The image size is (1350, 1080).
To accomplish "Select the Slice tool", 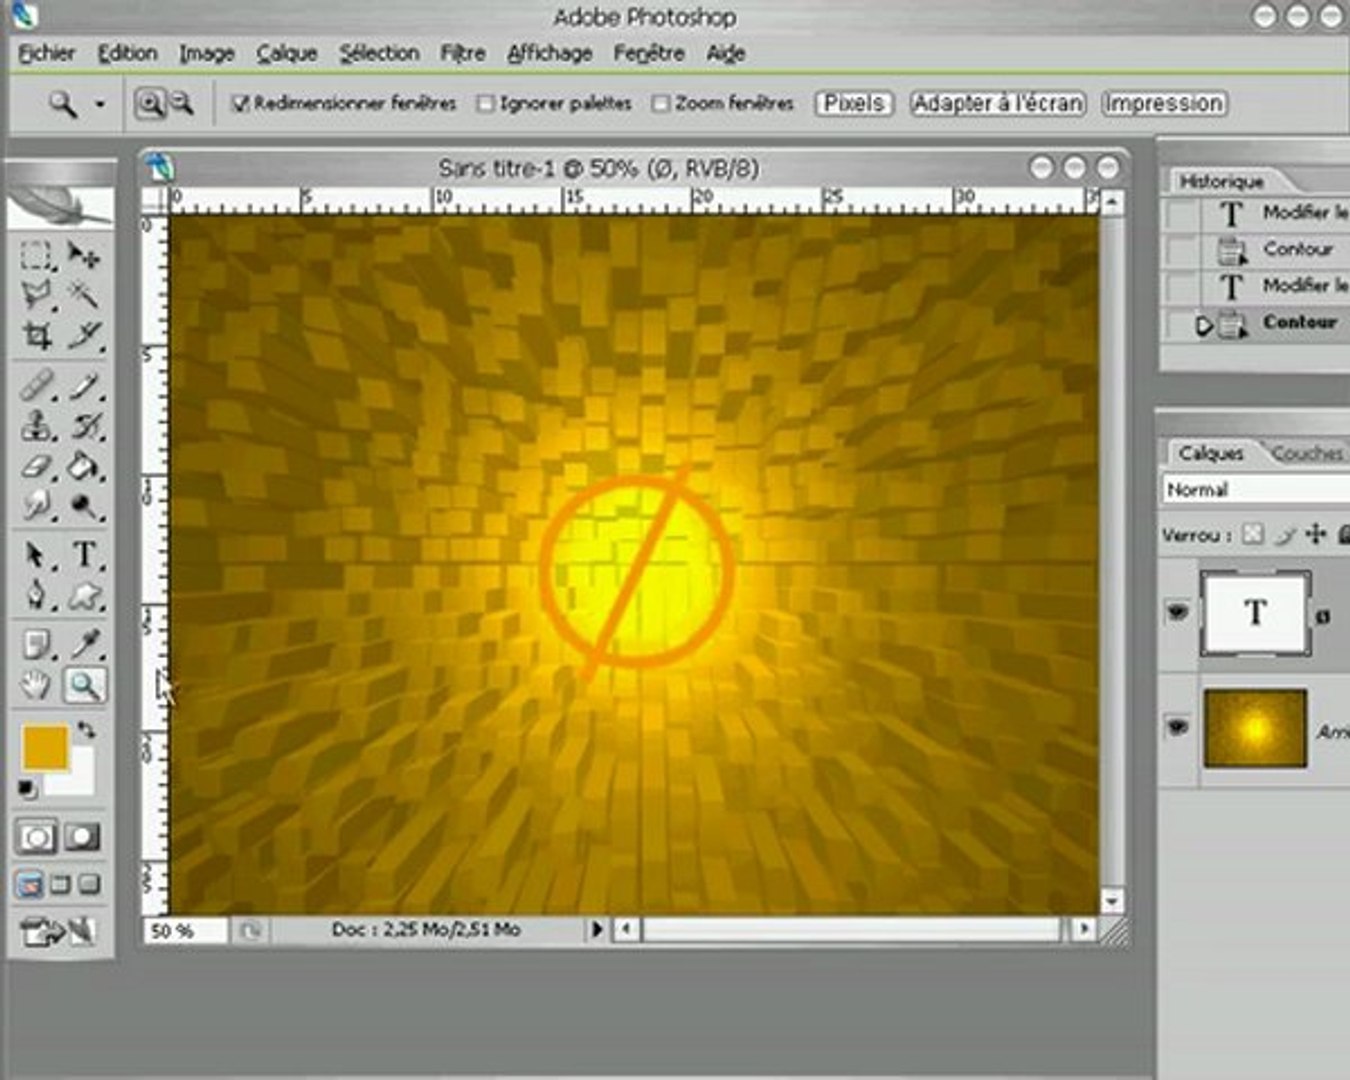I will tap(84, 336).
